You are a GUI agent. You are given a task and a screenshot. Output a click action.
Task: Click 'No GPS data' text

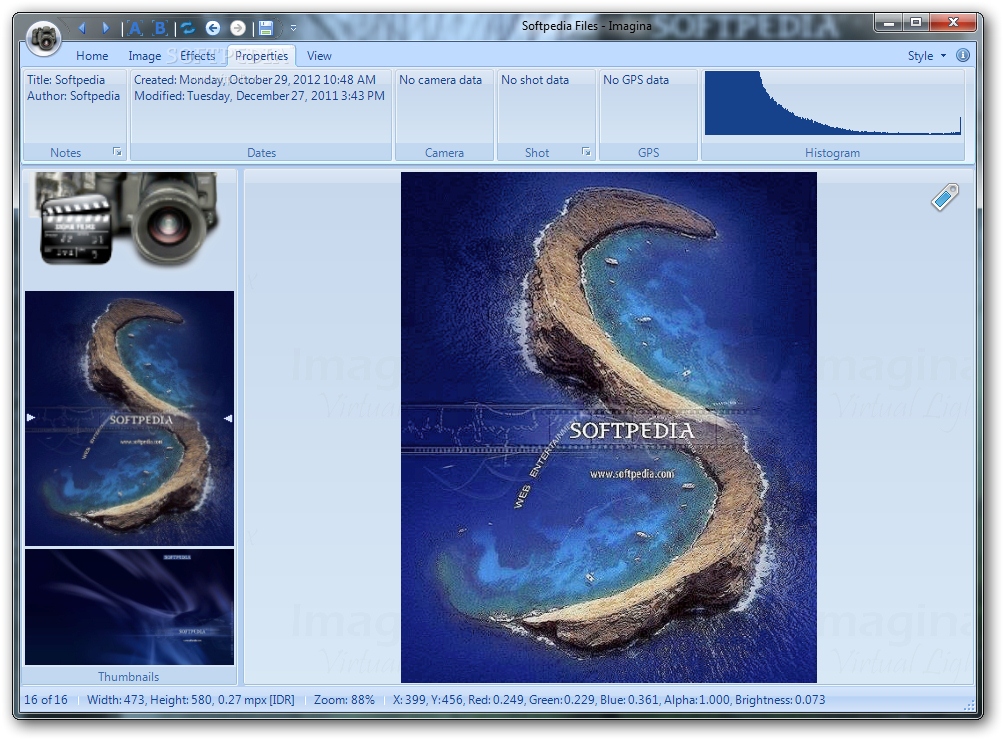[636, 79]
